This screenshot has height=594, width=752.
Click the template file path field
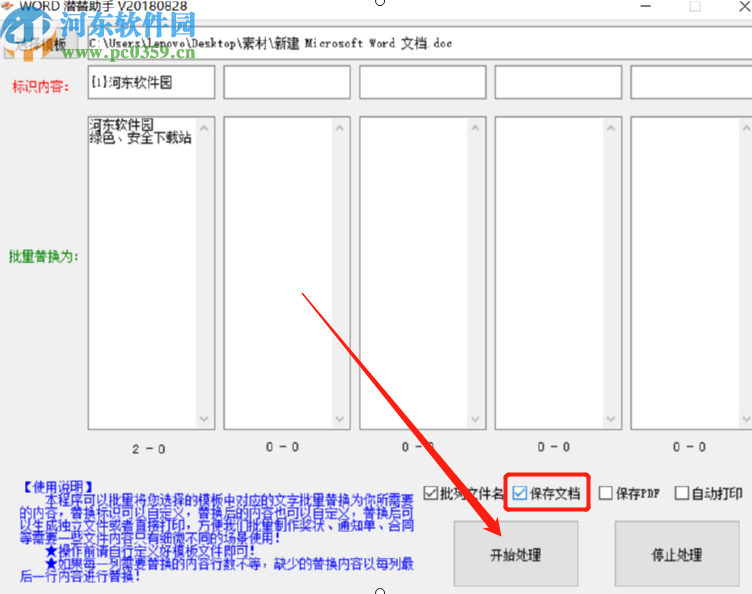pyautogui.click(x=418, y=44)
